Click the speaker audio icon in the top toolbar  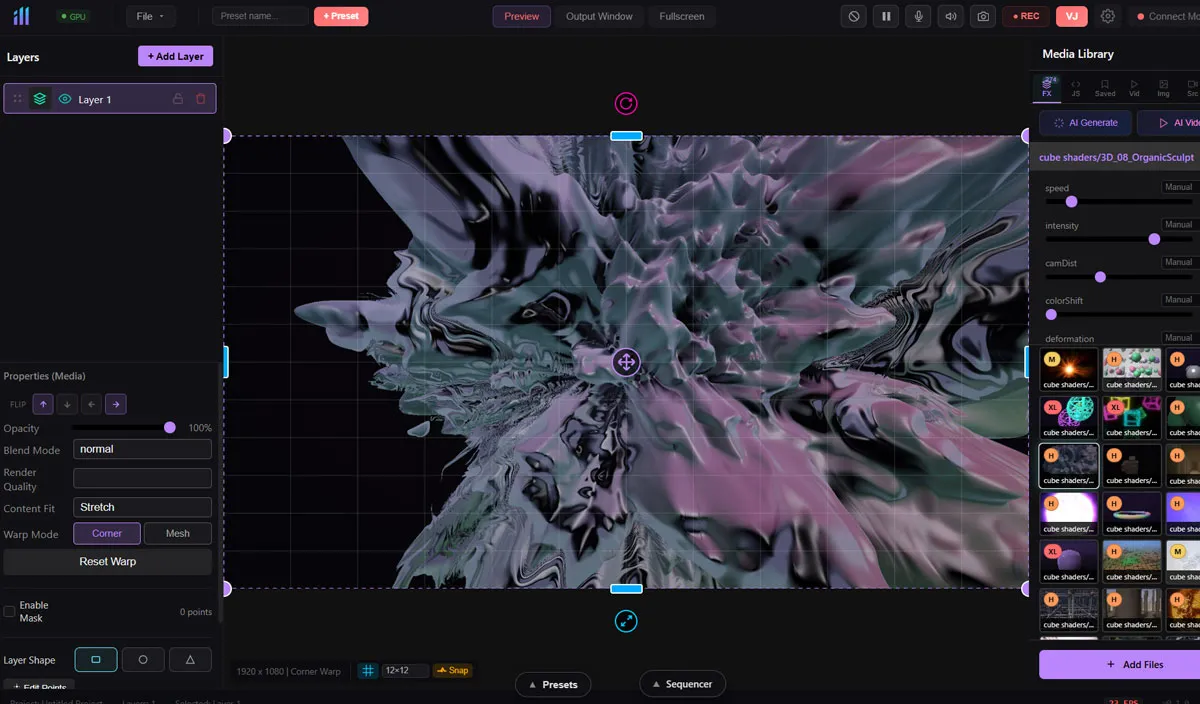[950, 16]
